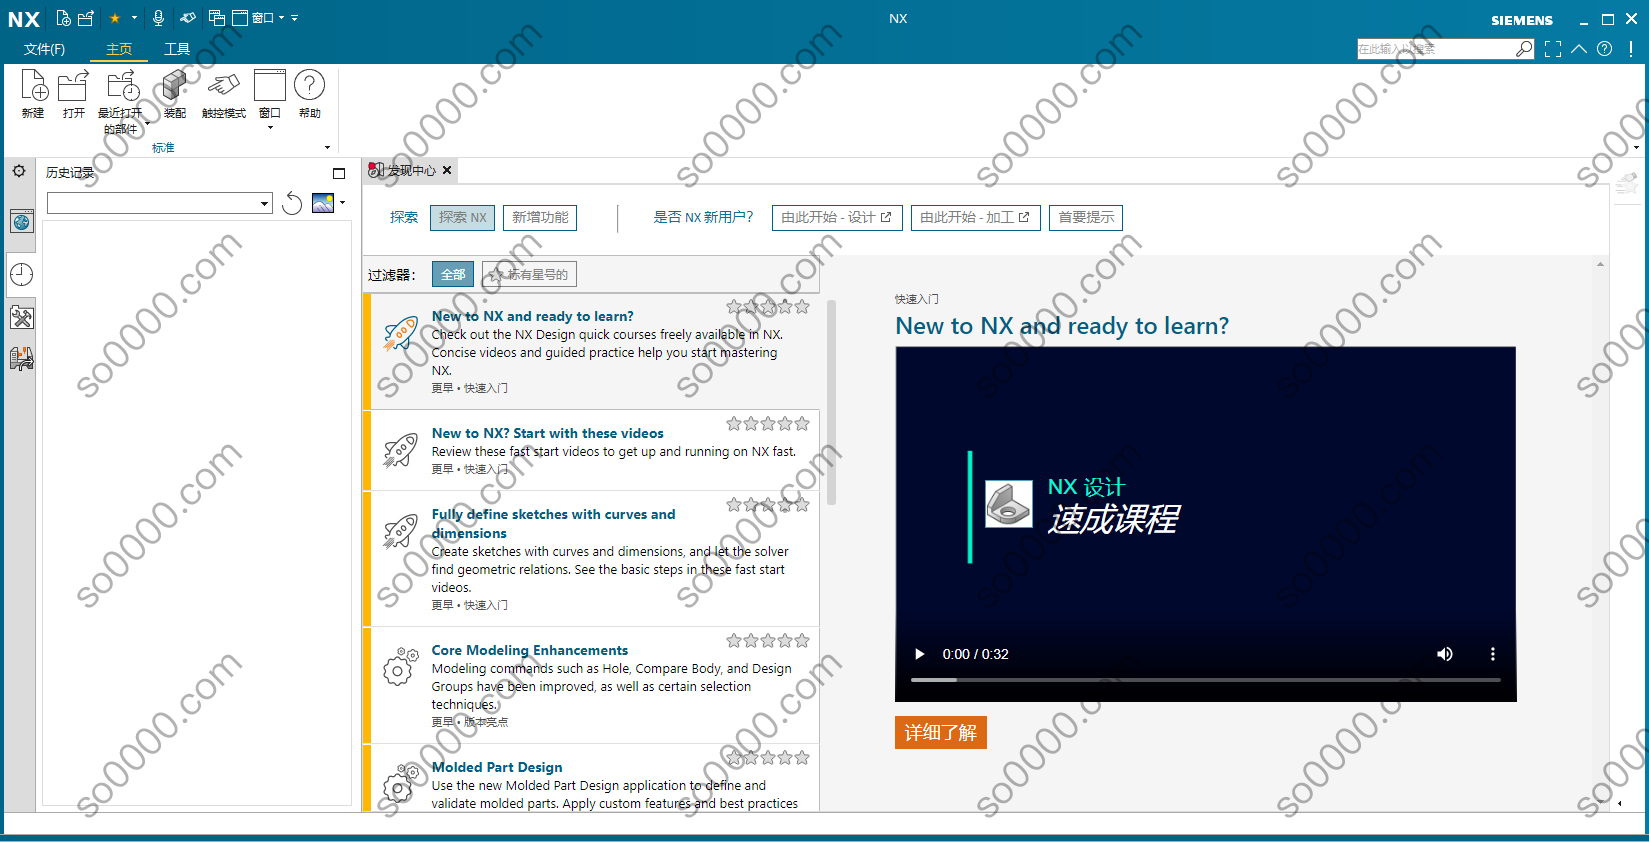Collapse the ribbon with the chevron
This screenshot has width=1649, height=842.
click(1579, 48)
